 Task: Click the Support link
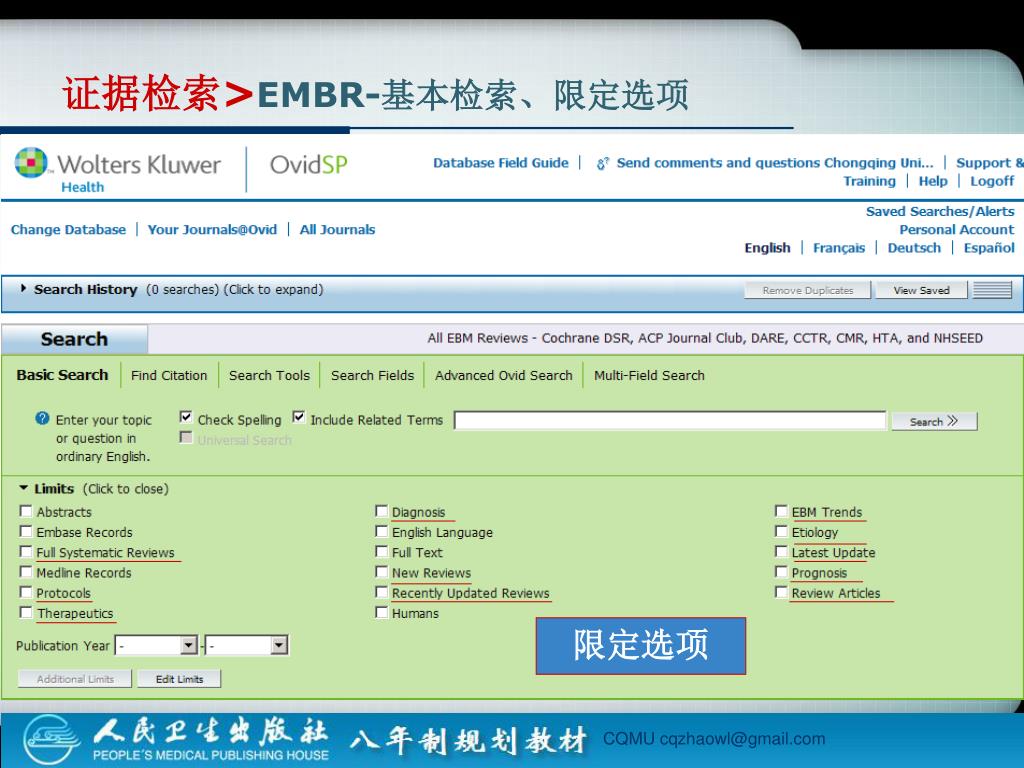(x=989, y=163)
